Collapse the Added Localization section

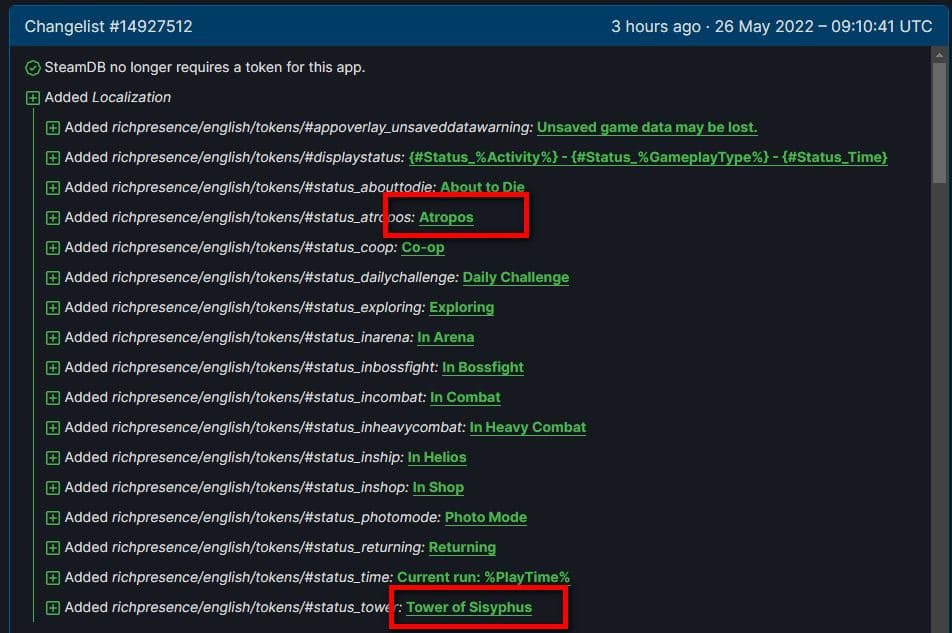tap(33, 98)
